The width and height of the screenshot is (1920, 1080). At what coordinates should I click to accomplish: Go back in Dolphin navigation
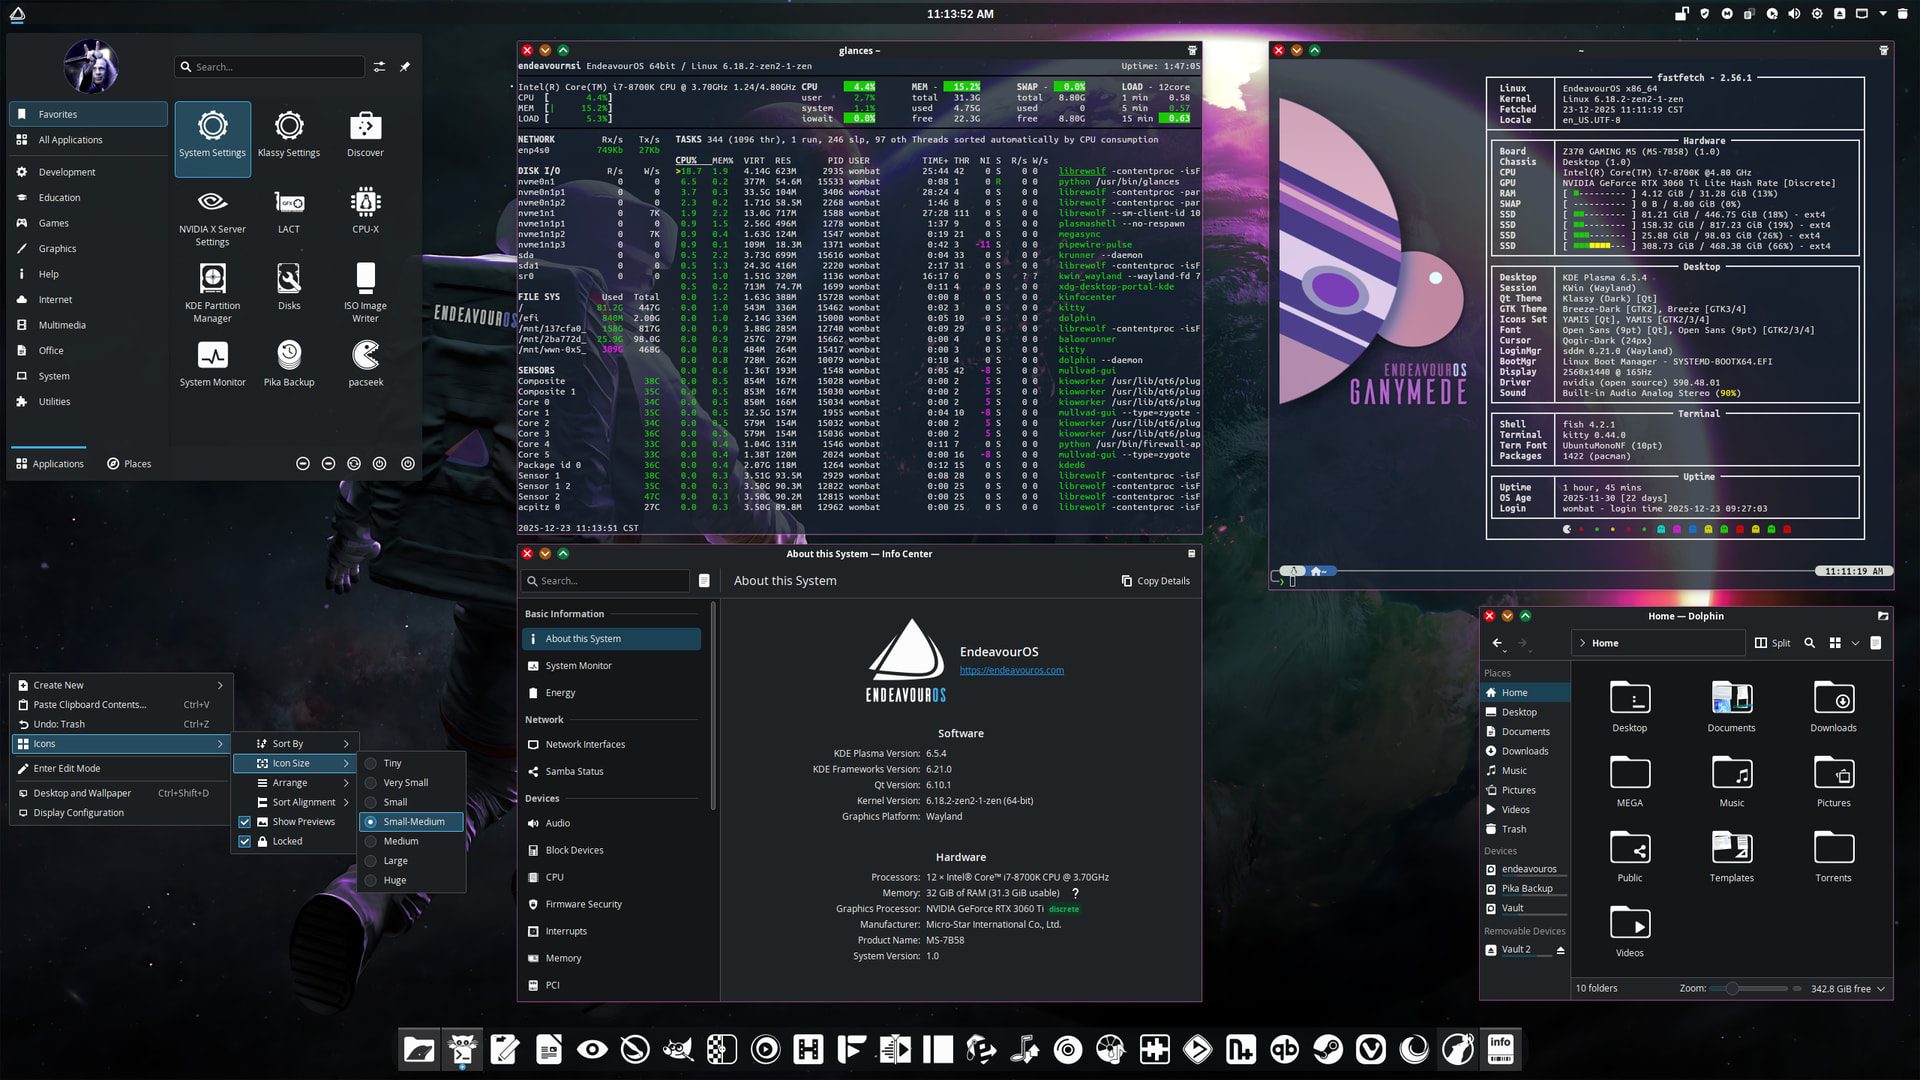[x=1497, y=643]
